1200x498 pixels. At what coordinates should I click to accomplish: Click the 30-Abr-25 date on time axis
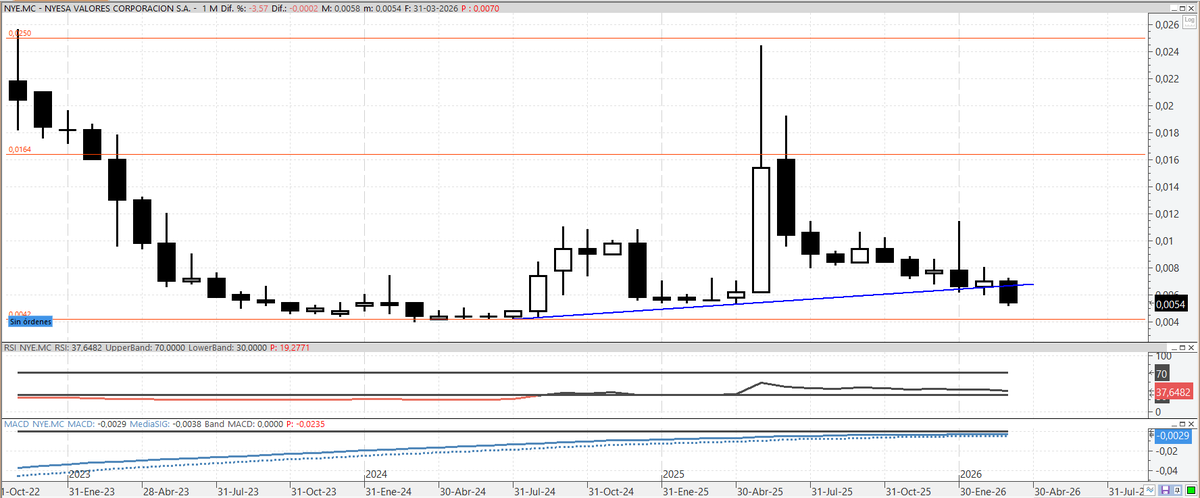(760, 491)
